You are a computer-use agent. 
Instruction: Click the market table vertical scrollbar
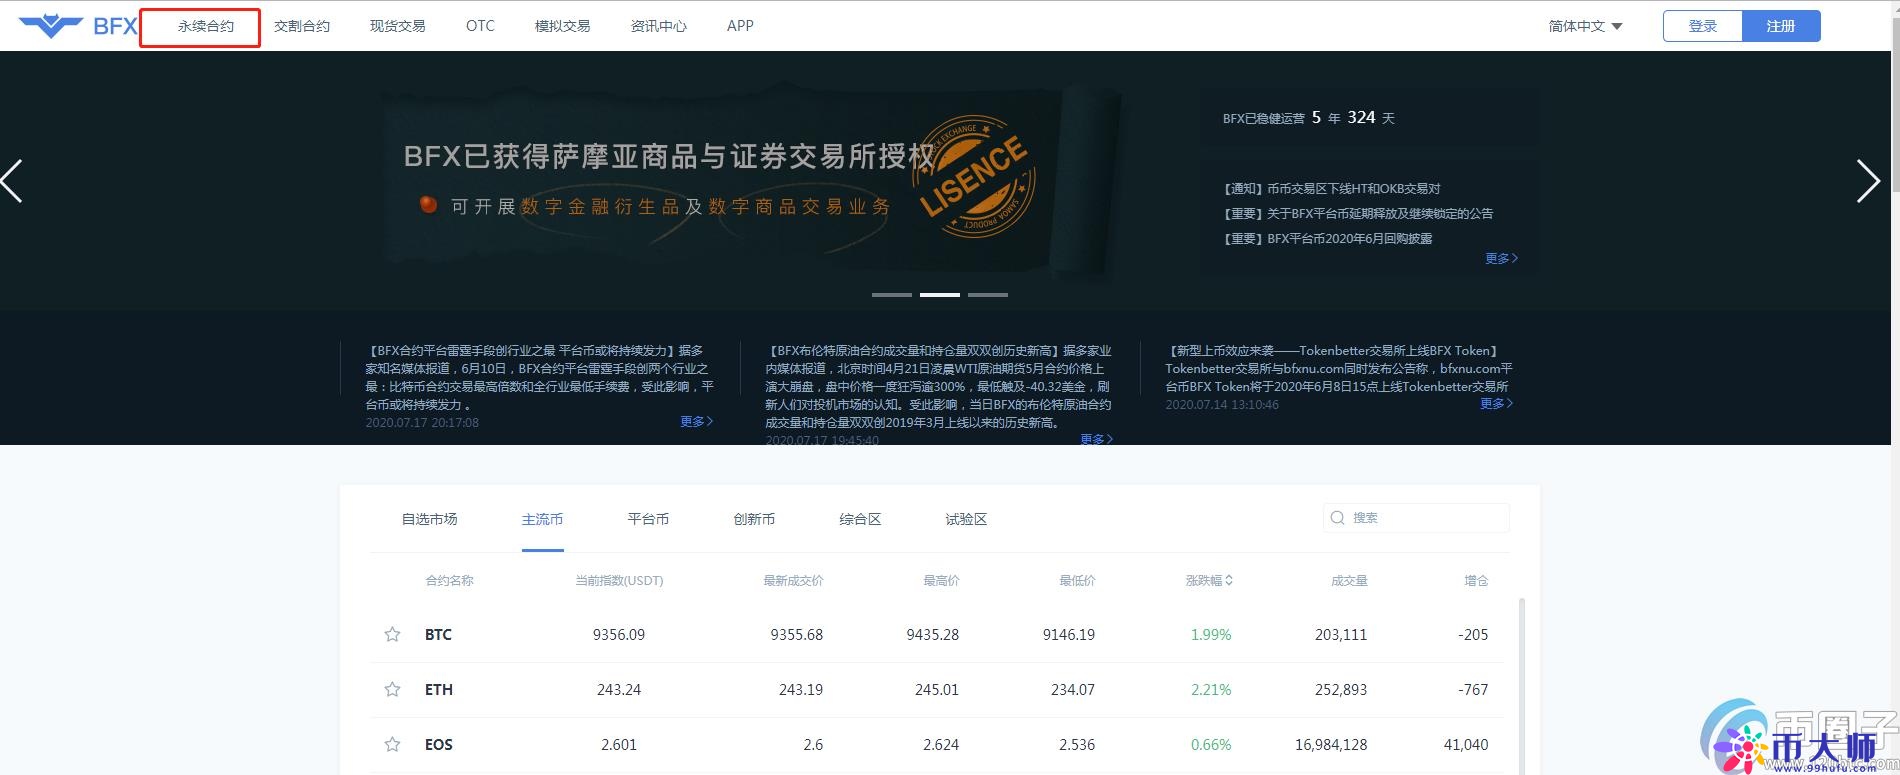[x=1522, y=686]
